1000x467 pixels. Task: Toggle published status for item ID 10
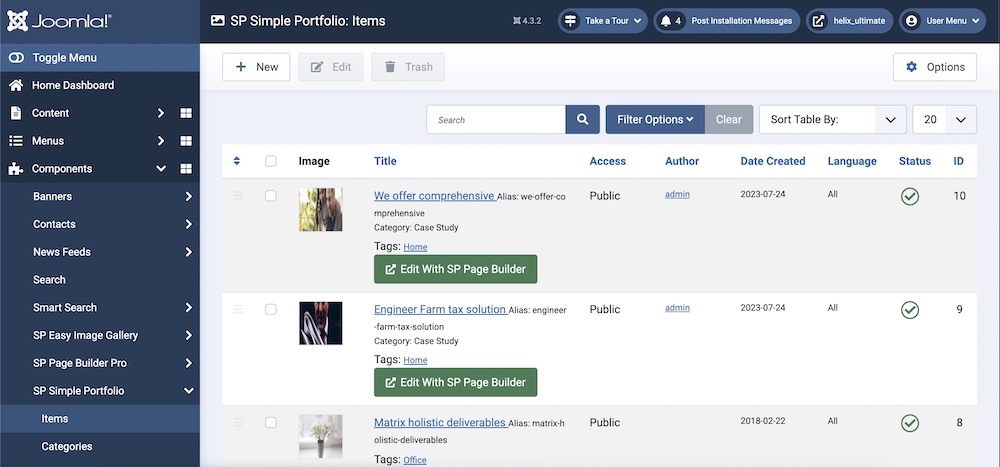click(909, 196)
